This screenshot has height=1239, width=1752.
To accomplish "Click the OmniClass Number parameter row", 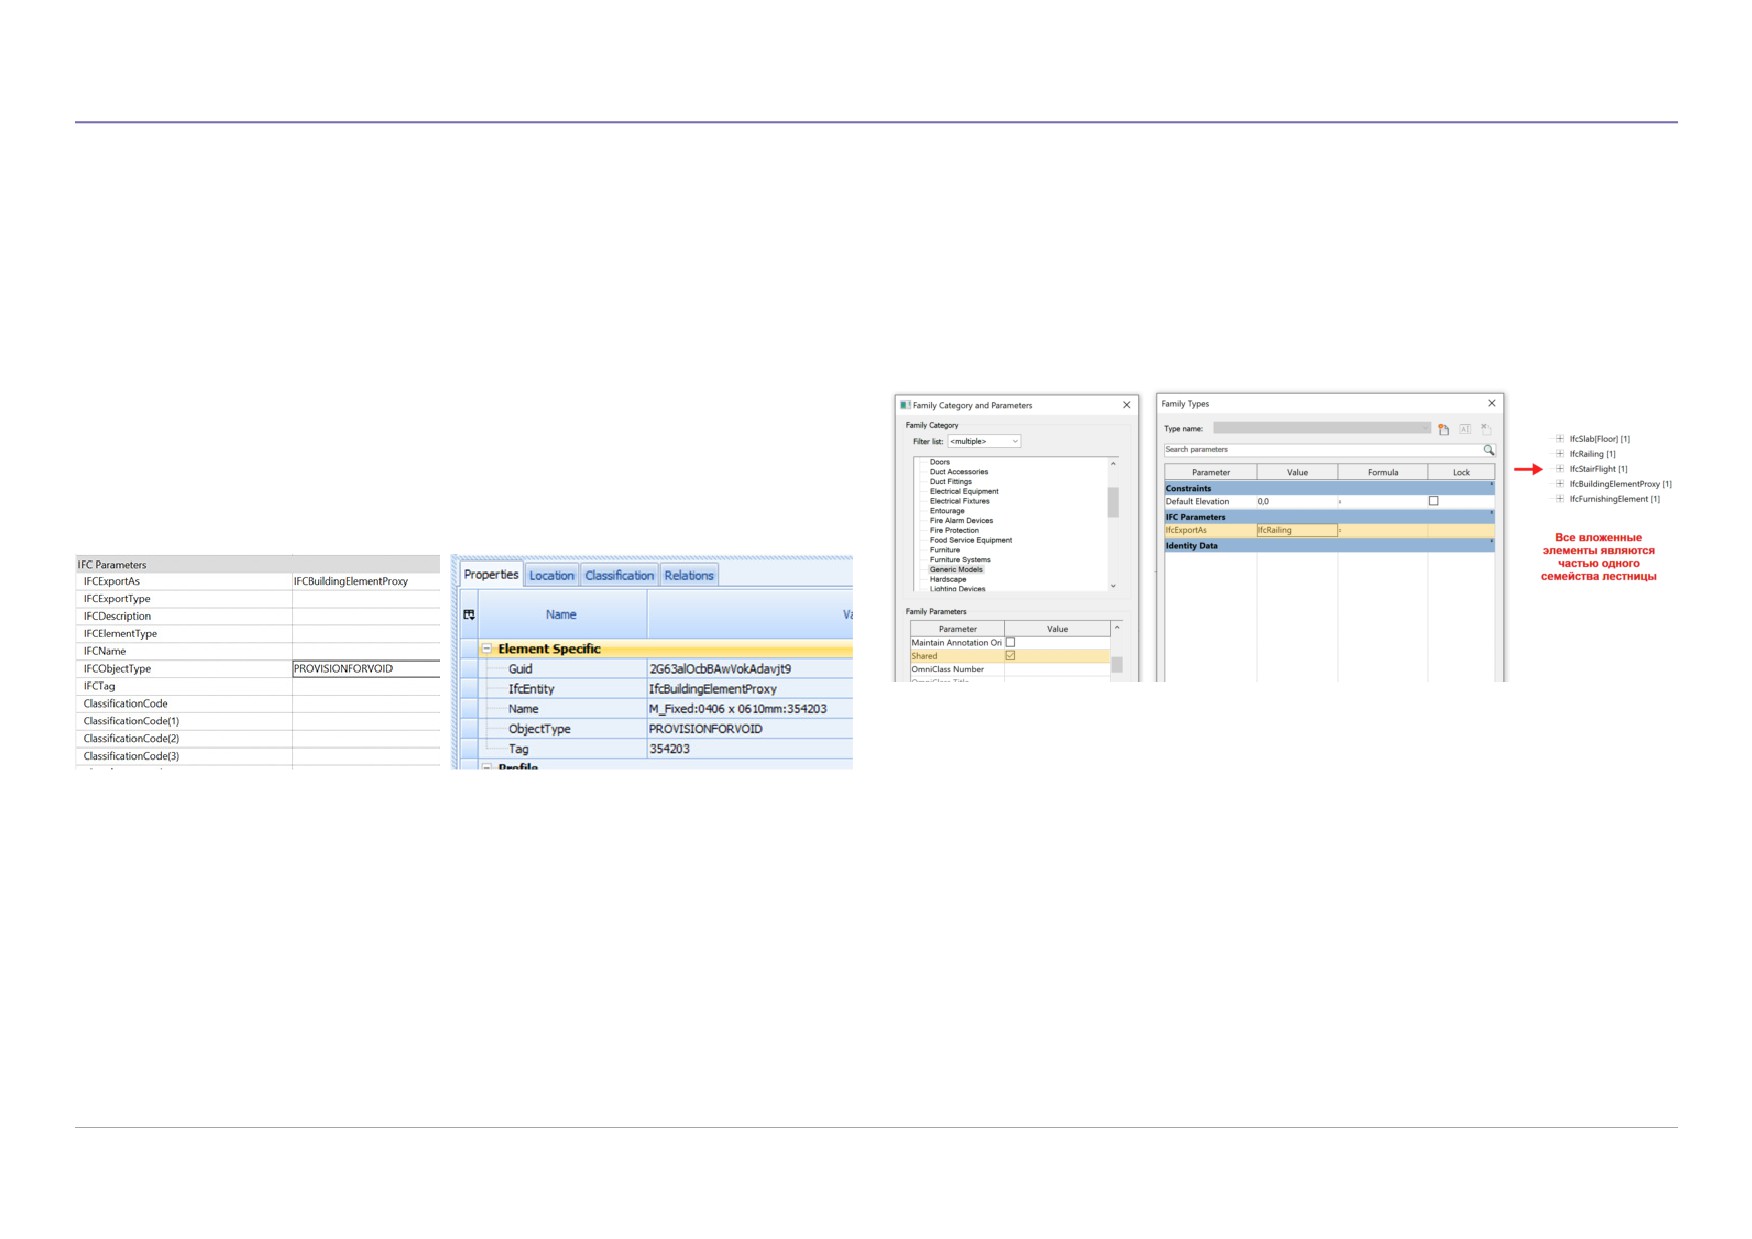I will coord(1010,669).
